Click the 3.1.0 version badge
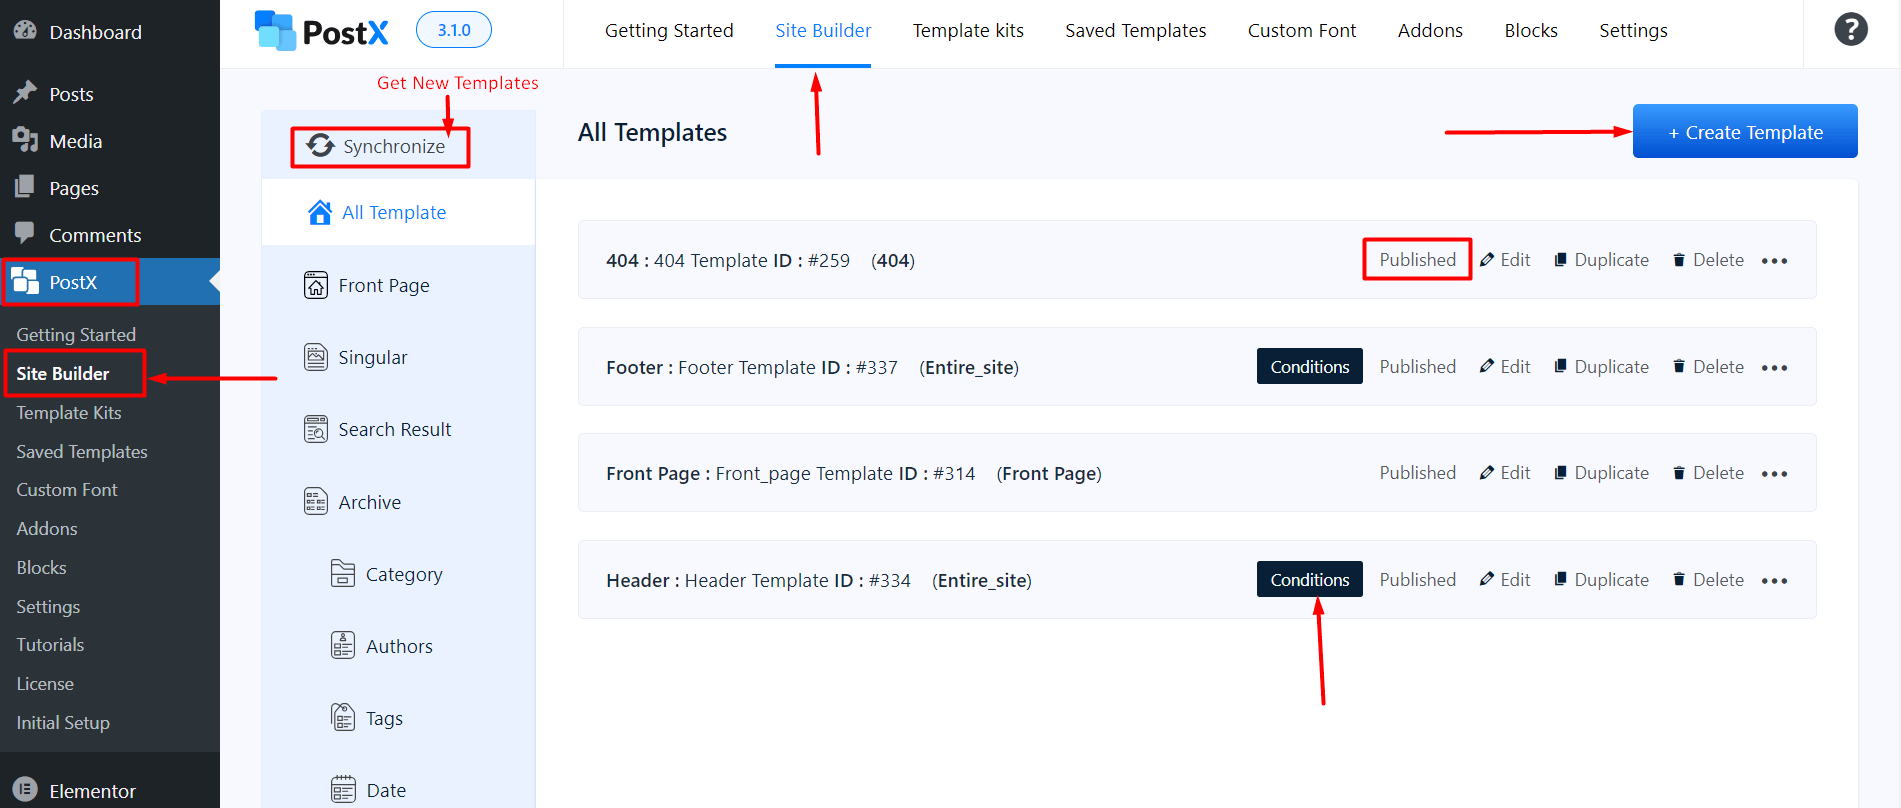 coord(453,30)
